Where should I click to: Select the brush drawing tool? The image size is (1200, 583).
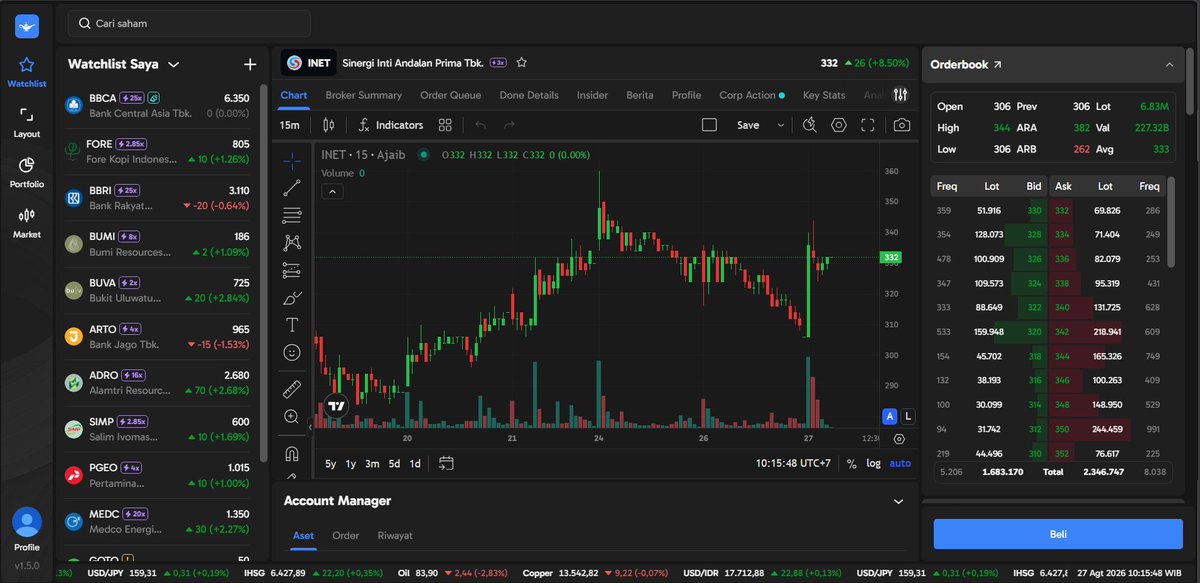click(292, 298)
